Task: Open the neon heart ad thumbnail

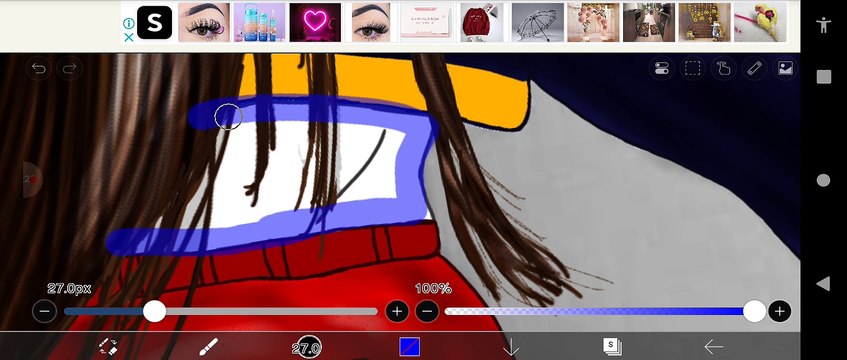Action: click(315, 22)
